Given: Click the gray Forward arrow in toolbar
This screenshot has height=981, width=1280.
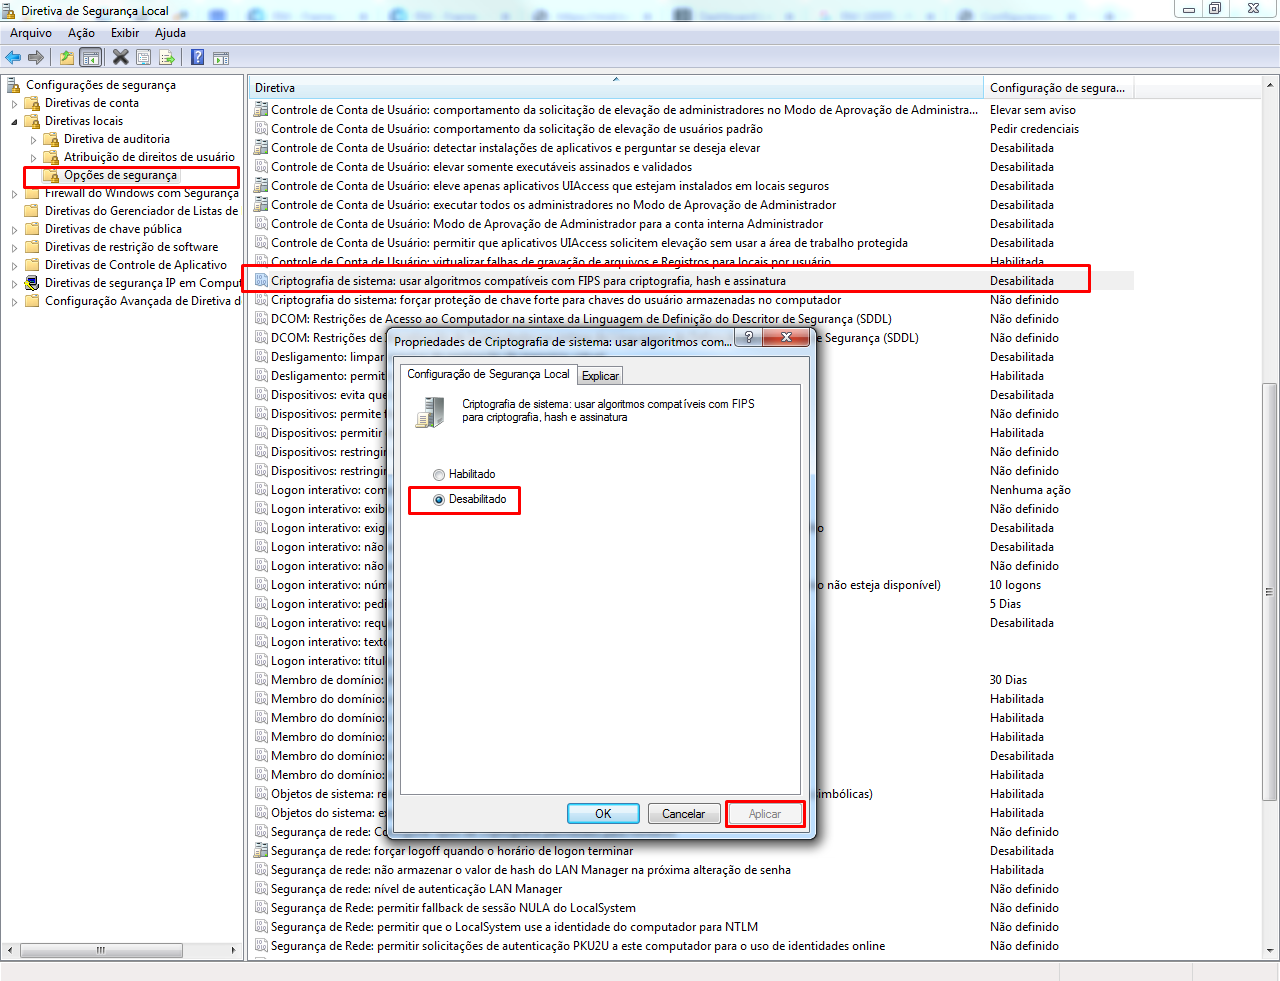Looking at the screenshot, I should pyautogui.click(x=36, y=58).
